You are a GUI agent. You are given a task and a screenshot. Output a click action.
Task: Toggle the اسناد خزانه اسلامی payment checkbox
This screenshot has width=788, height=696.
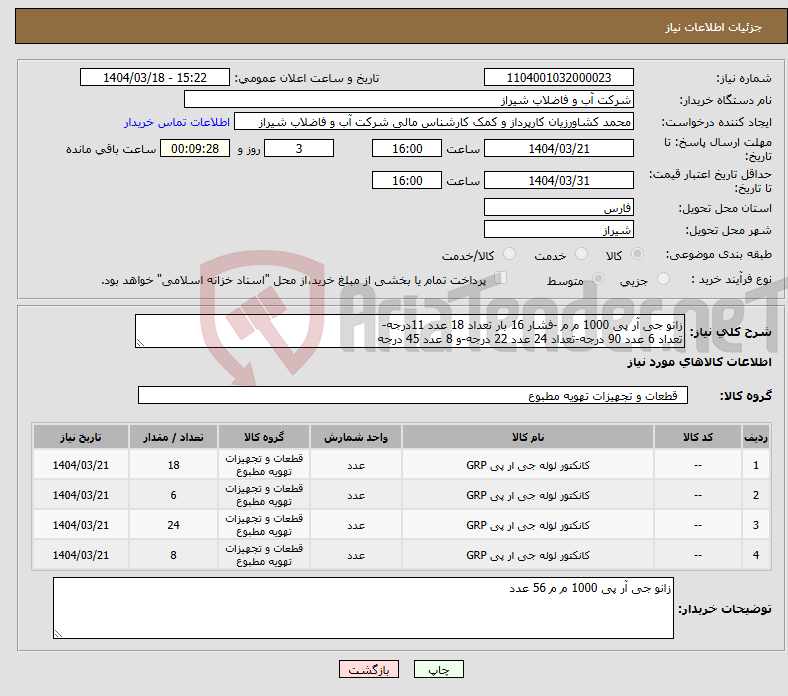tap(501, 277)
